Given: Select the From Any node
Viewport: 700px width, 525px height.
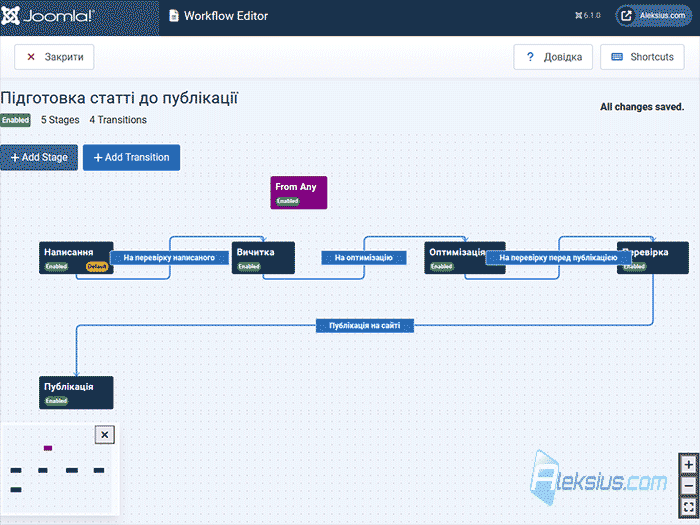Looking at the screenshot, I should pos(299,192).
